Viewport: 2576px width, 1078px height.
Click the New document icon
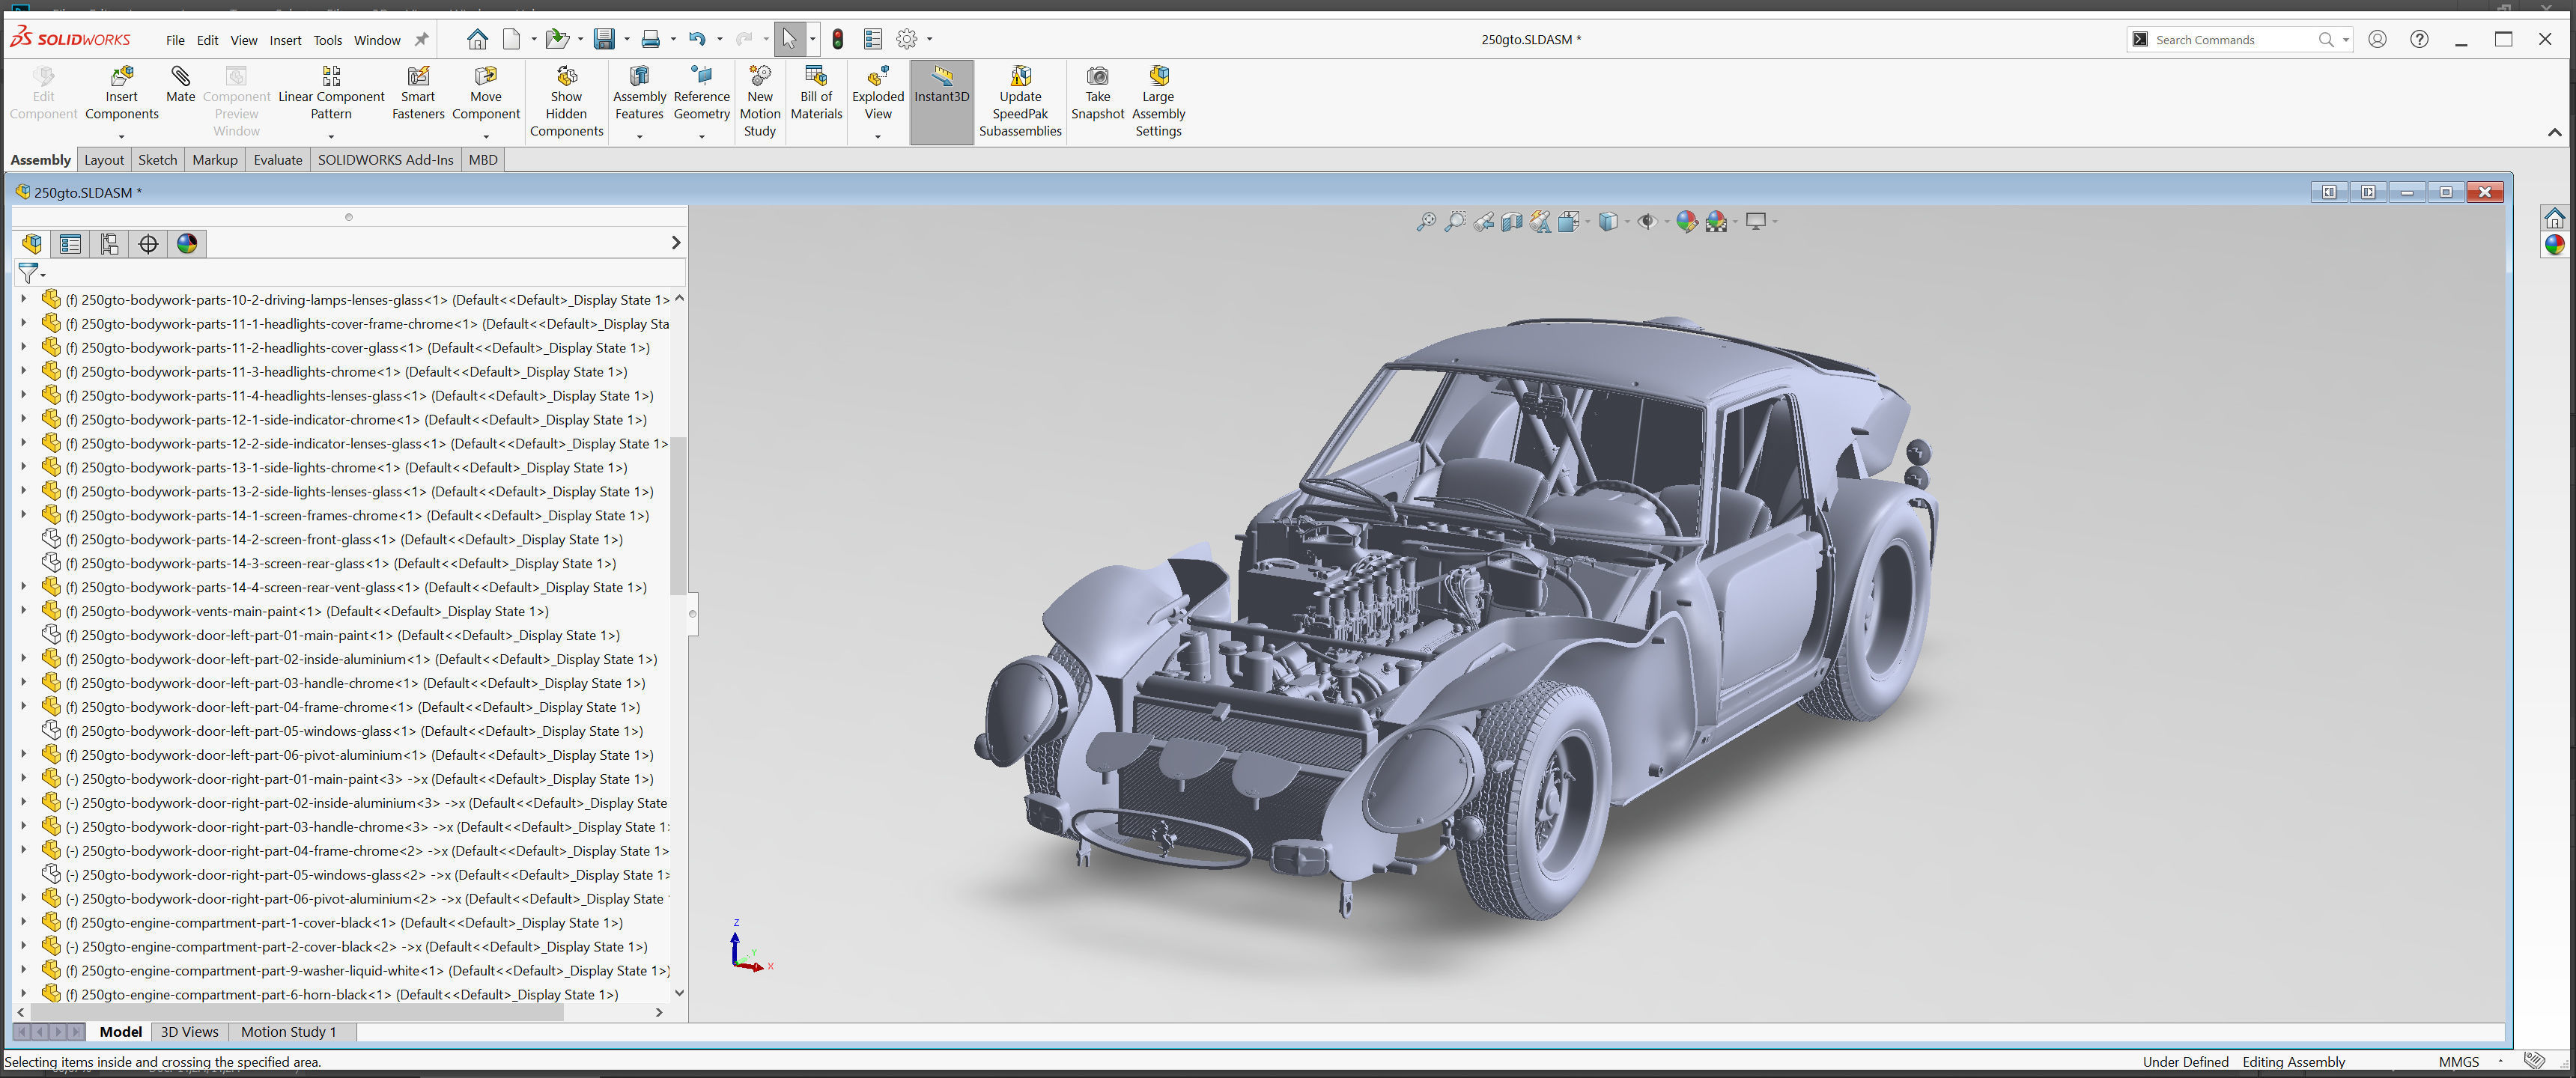pyautogui.click(x=511, y=39)
